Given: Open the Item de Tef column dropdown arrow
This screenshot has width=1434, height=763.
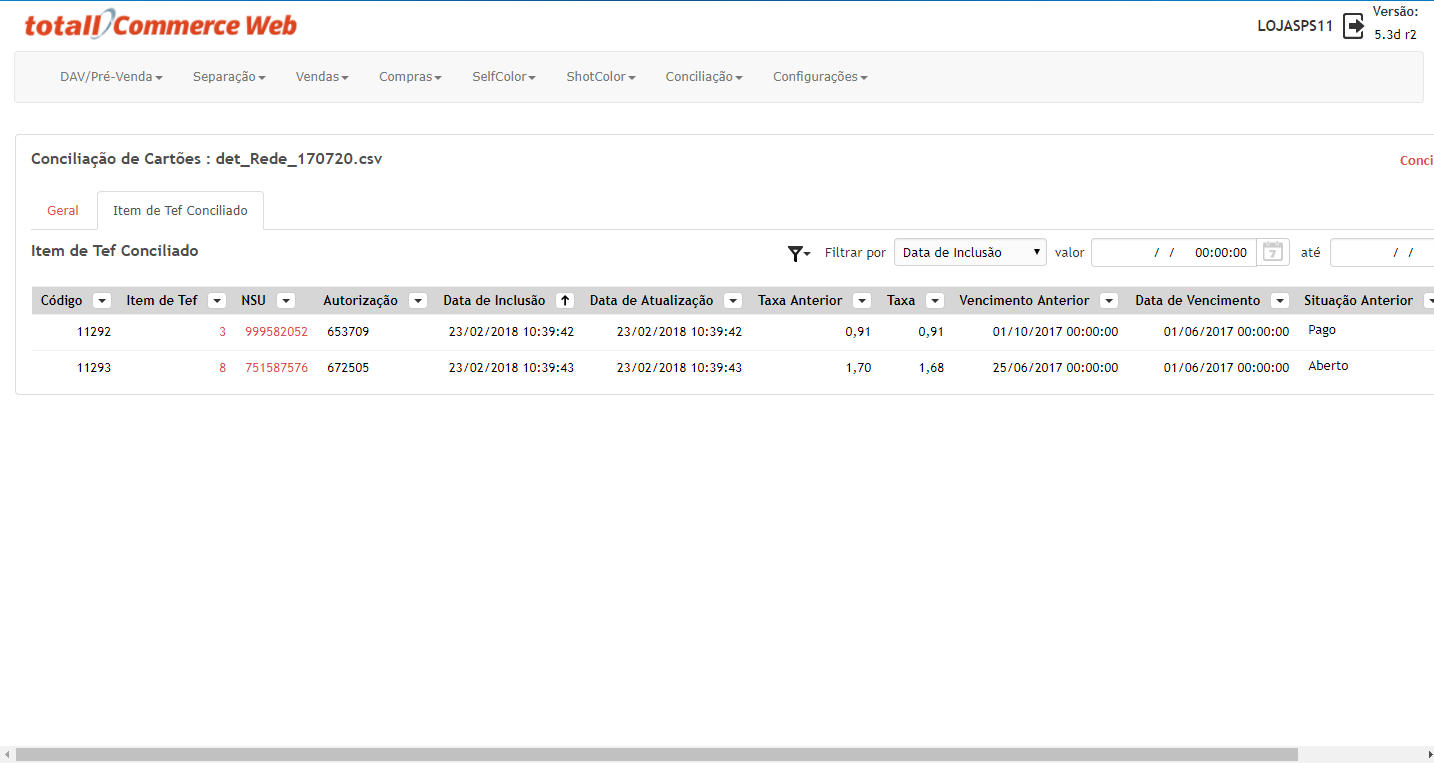Looking at the screenshot, I should 216,300.
